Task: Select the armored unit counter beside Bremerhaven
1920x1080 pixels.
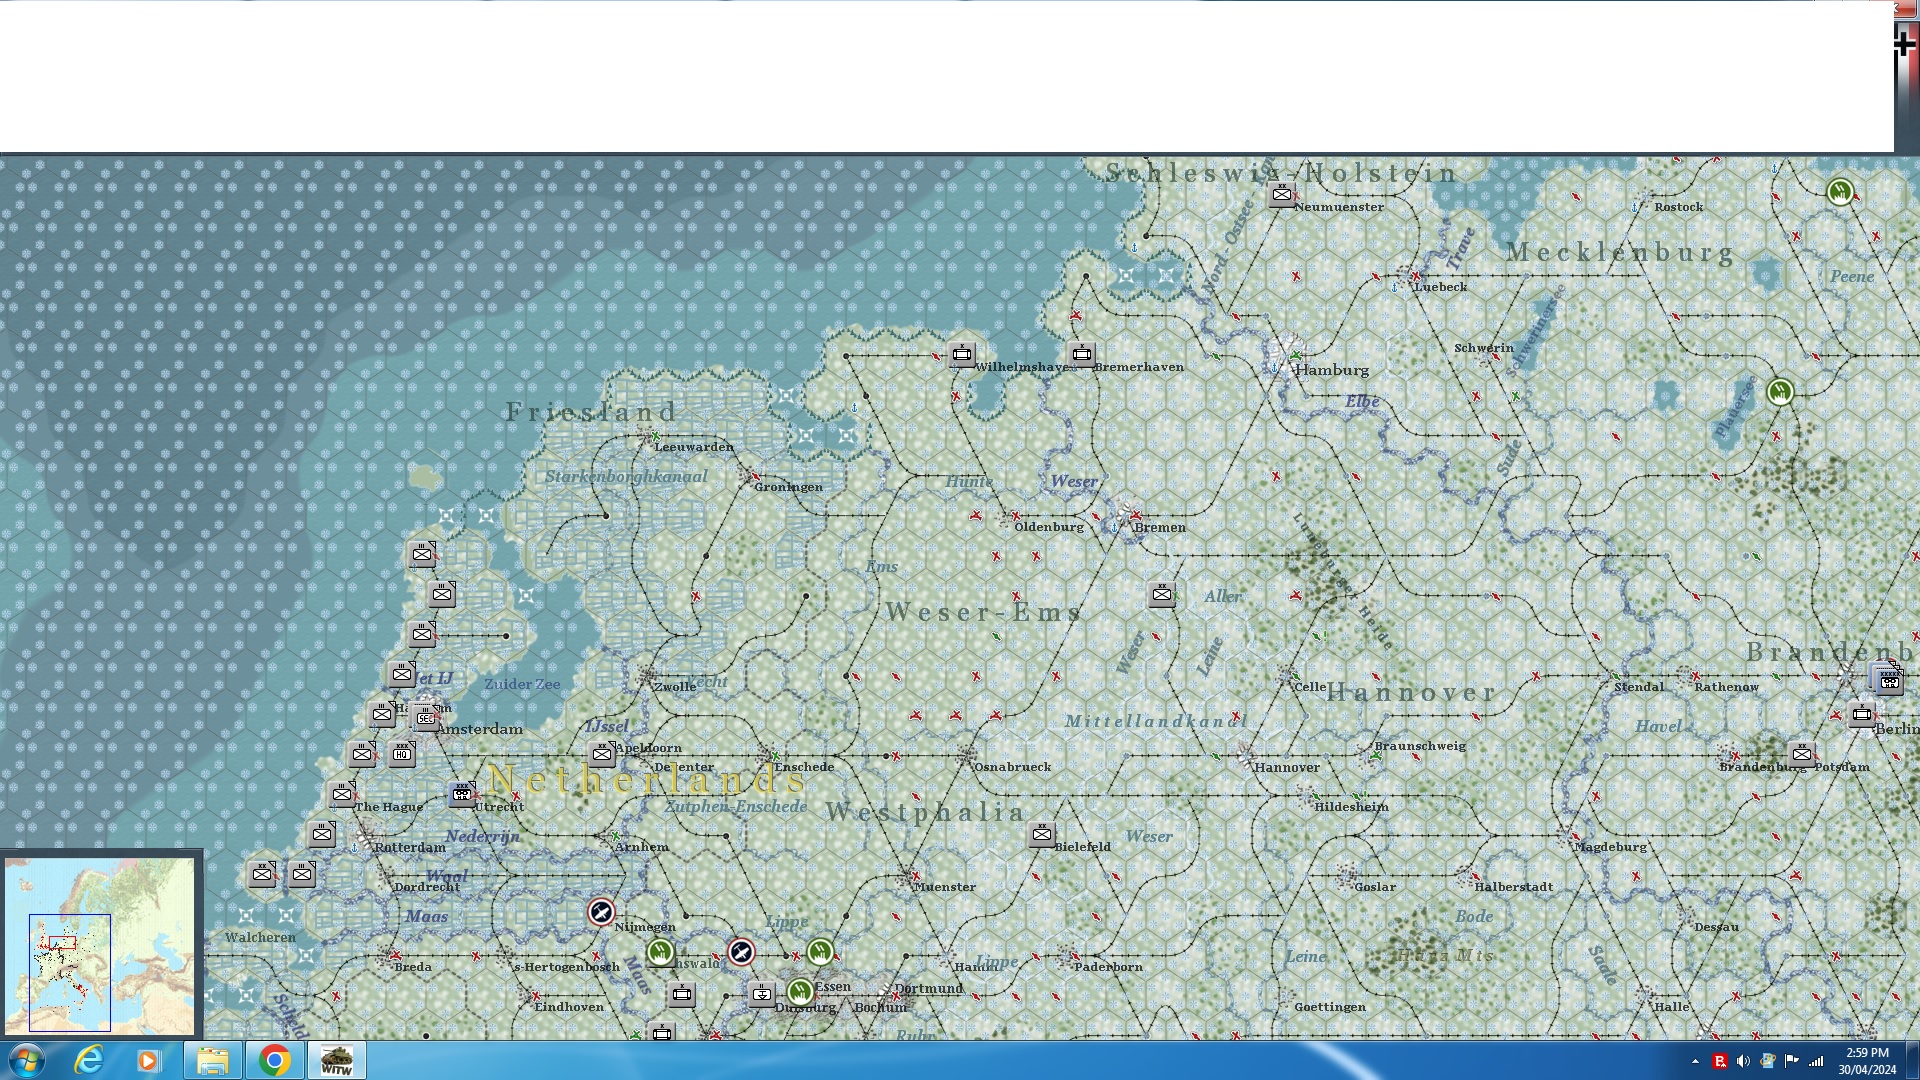Action: [1081, 353]
